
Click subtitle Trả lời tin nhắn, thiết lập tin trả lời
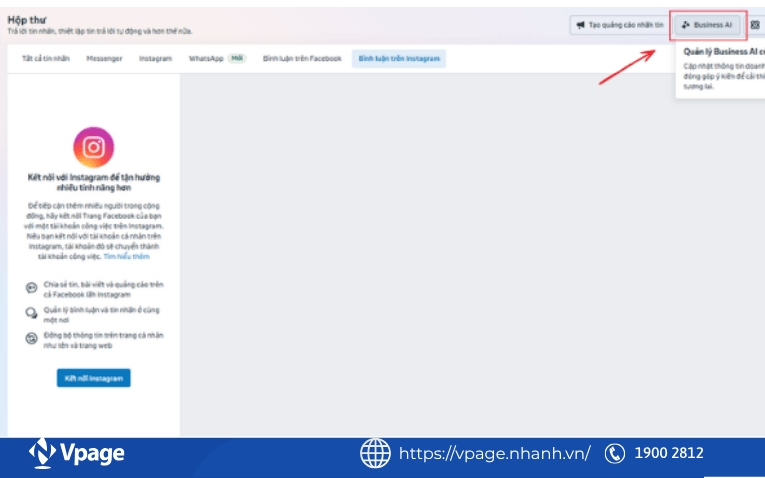pos(100,31)
